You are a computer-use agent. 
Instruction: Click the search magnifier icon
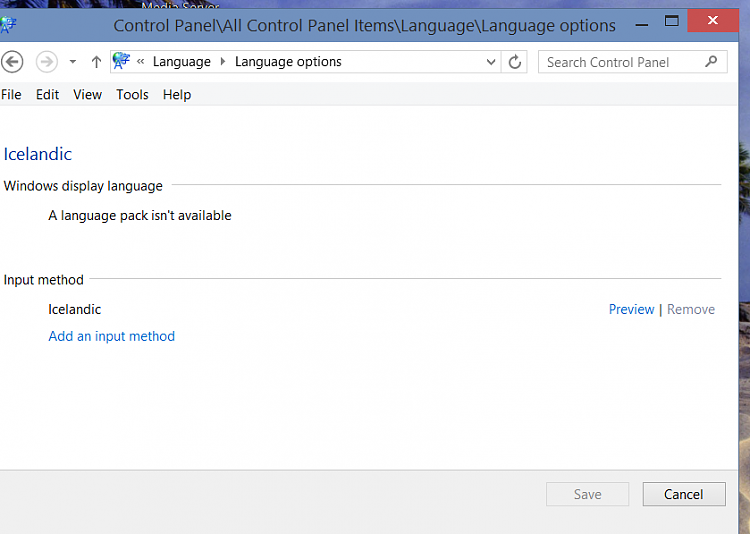(x=711, y=61)
